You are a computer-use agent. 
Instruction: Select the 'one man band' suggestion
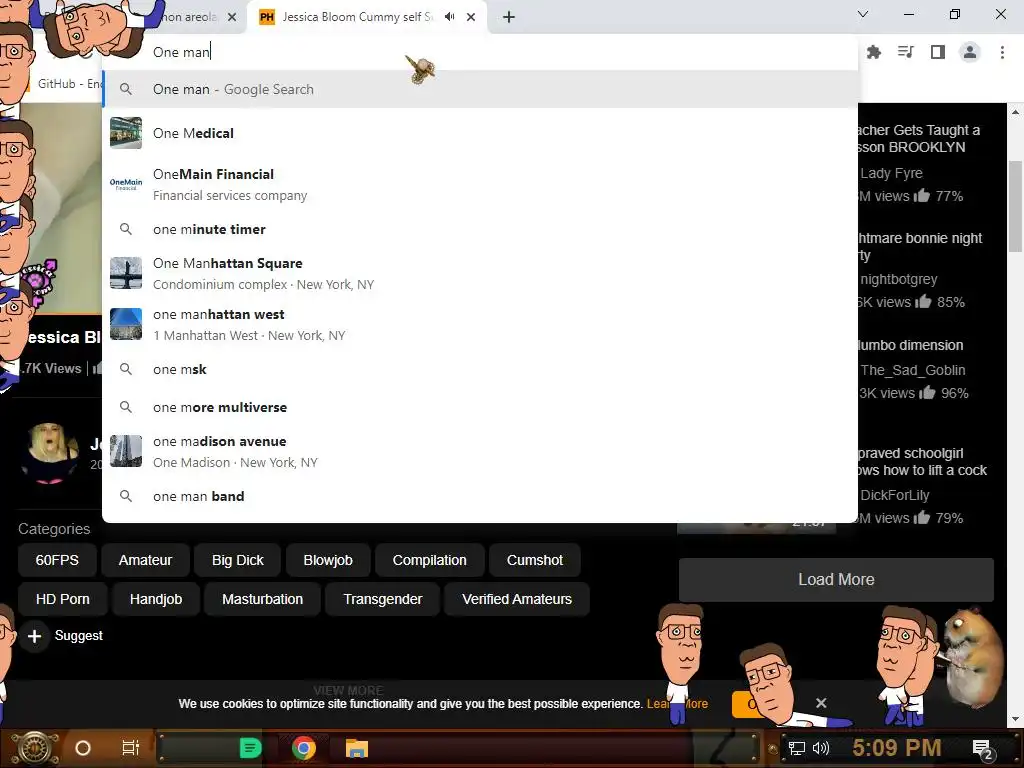point(480,496)
